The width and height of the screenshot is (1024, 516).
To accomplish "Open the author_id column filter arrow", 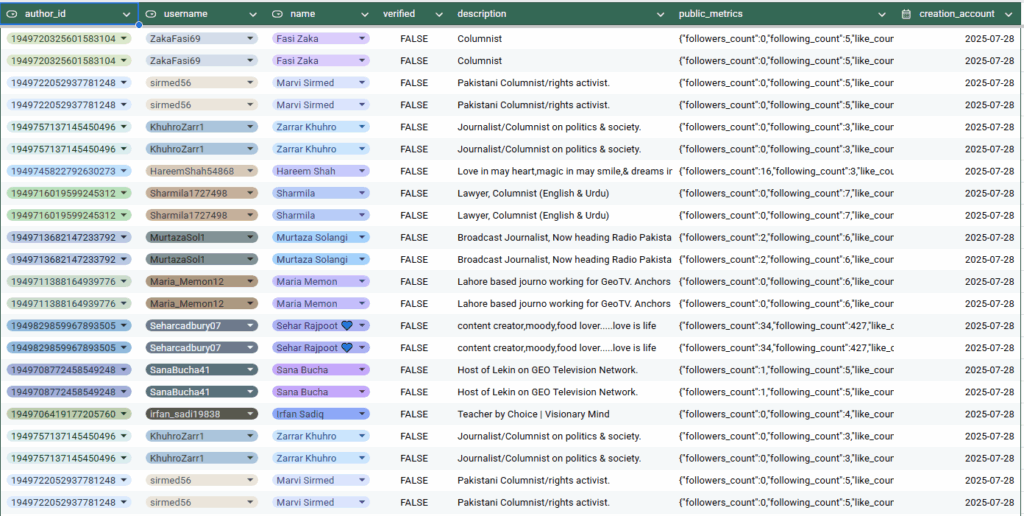I will (126, 15).
